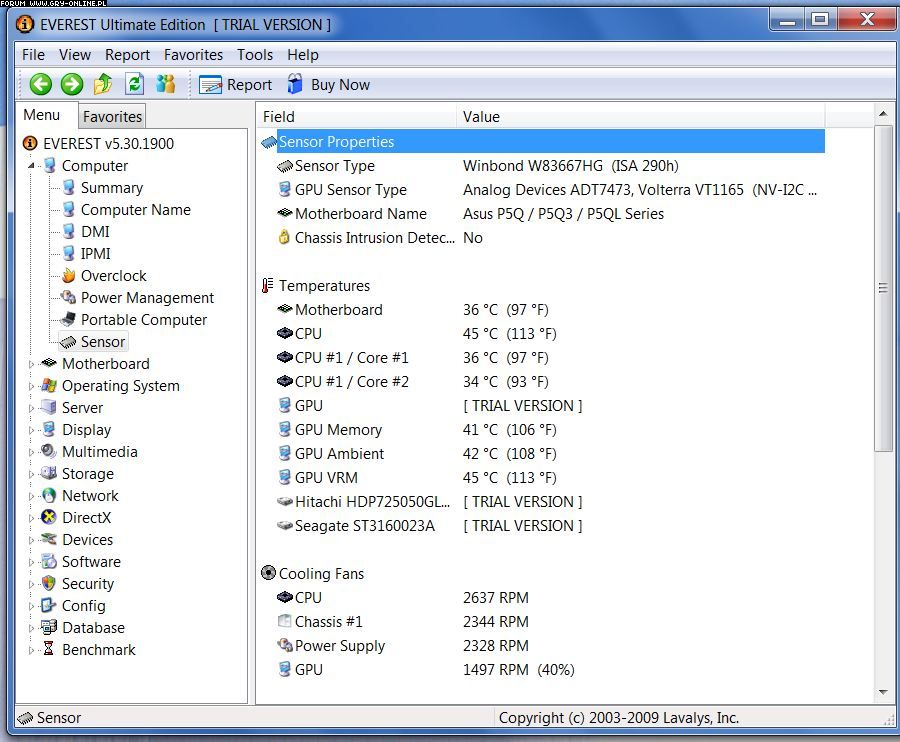This screenshot has width=900, height=742.
Task: Select the Sensor chip icon in tree
Action: (68, 342)
